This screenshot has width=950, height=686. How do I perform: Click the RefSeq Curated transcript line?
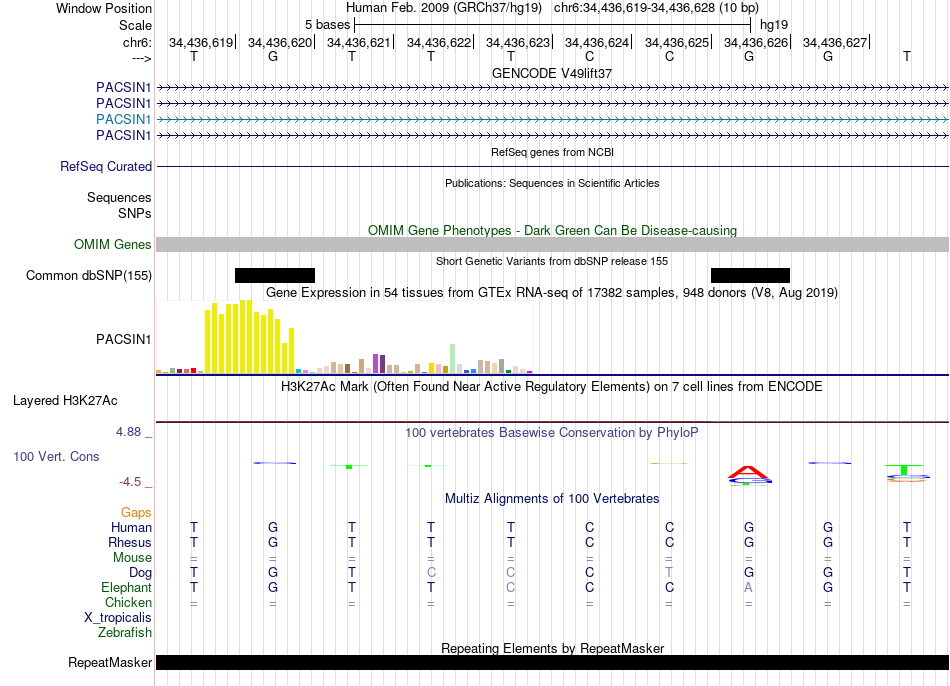pos(553,166)
